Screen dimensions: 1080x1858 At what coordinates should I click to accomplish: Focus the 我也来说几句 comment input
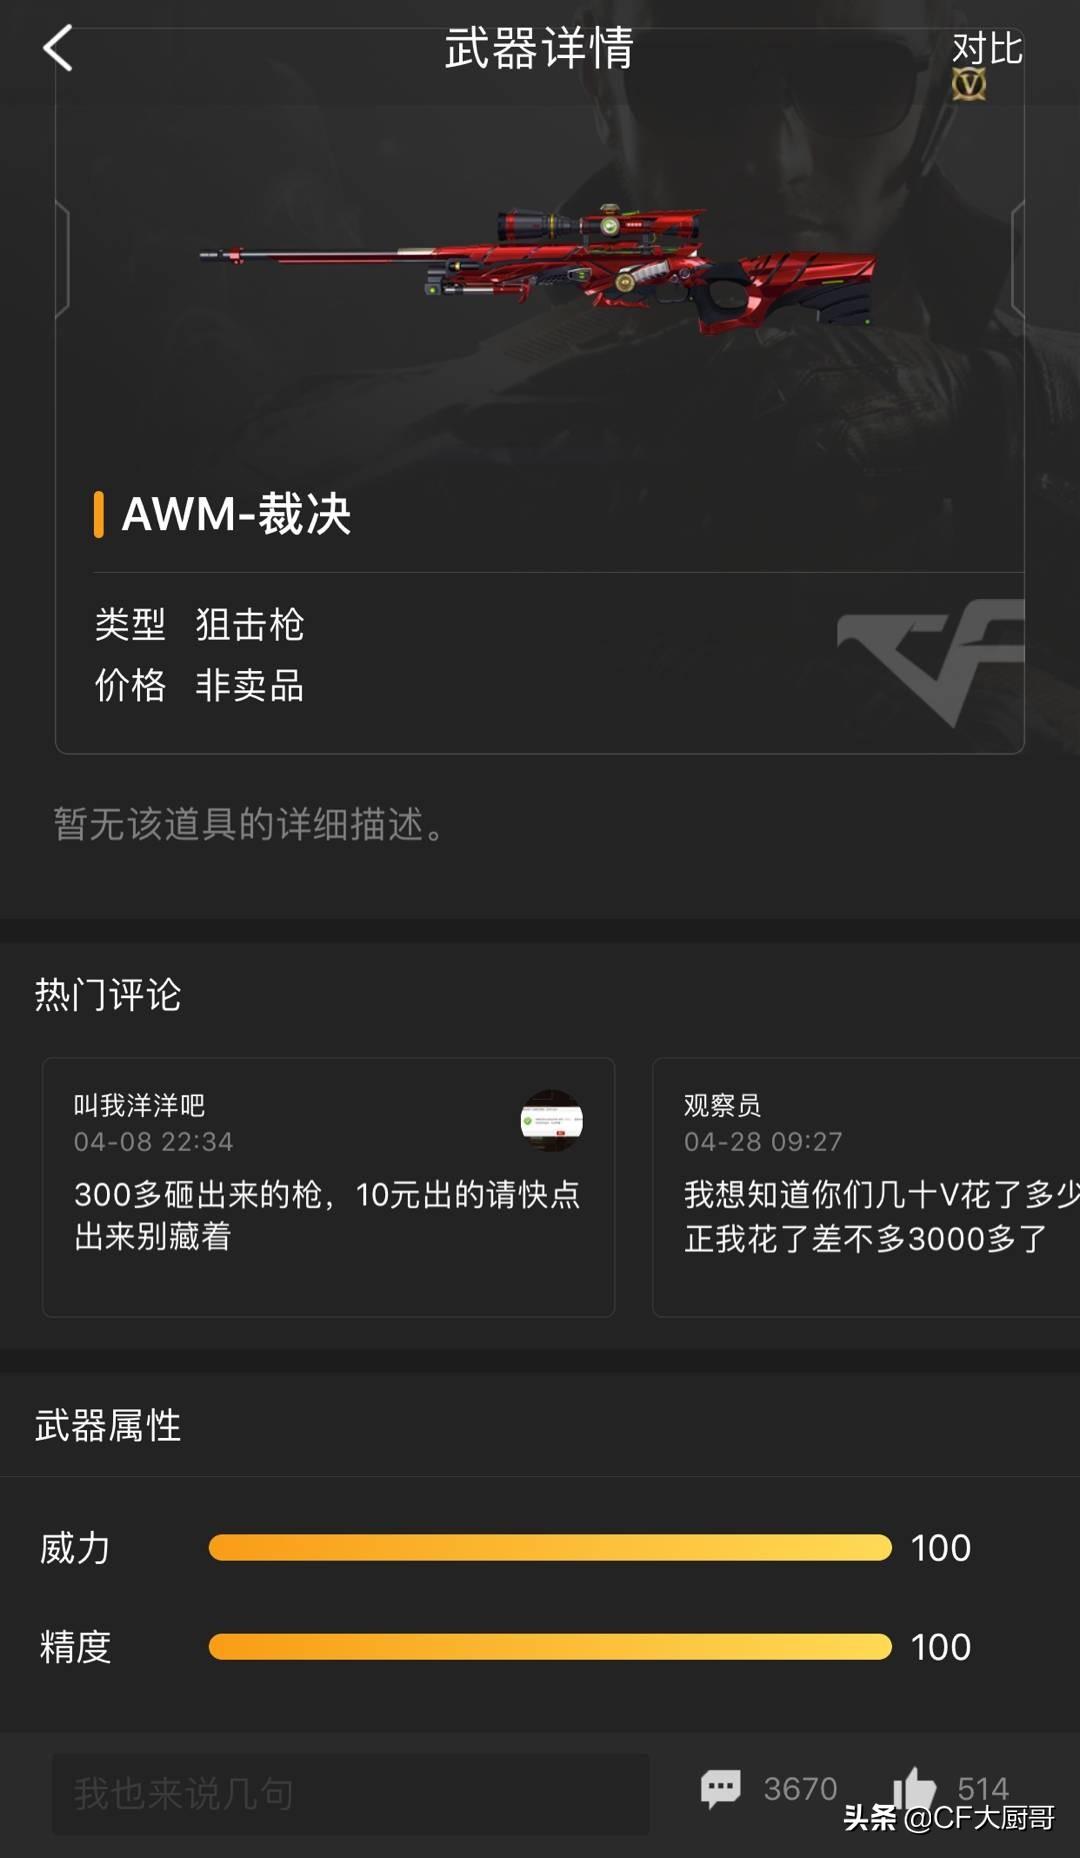351,1793
